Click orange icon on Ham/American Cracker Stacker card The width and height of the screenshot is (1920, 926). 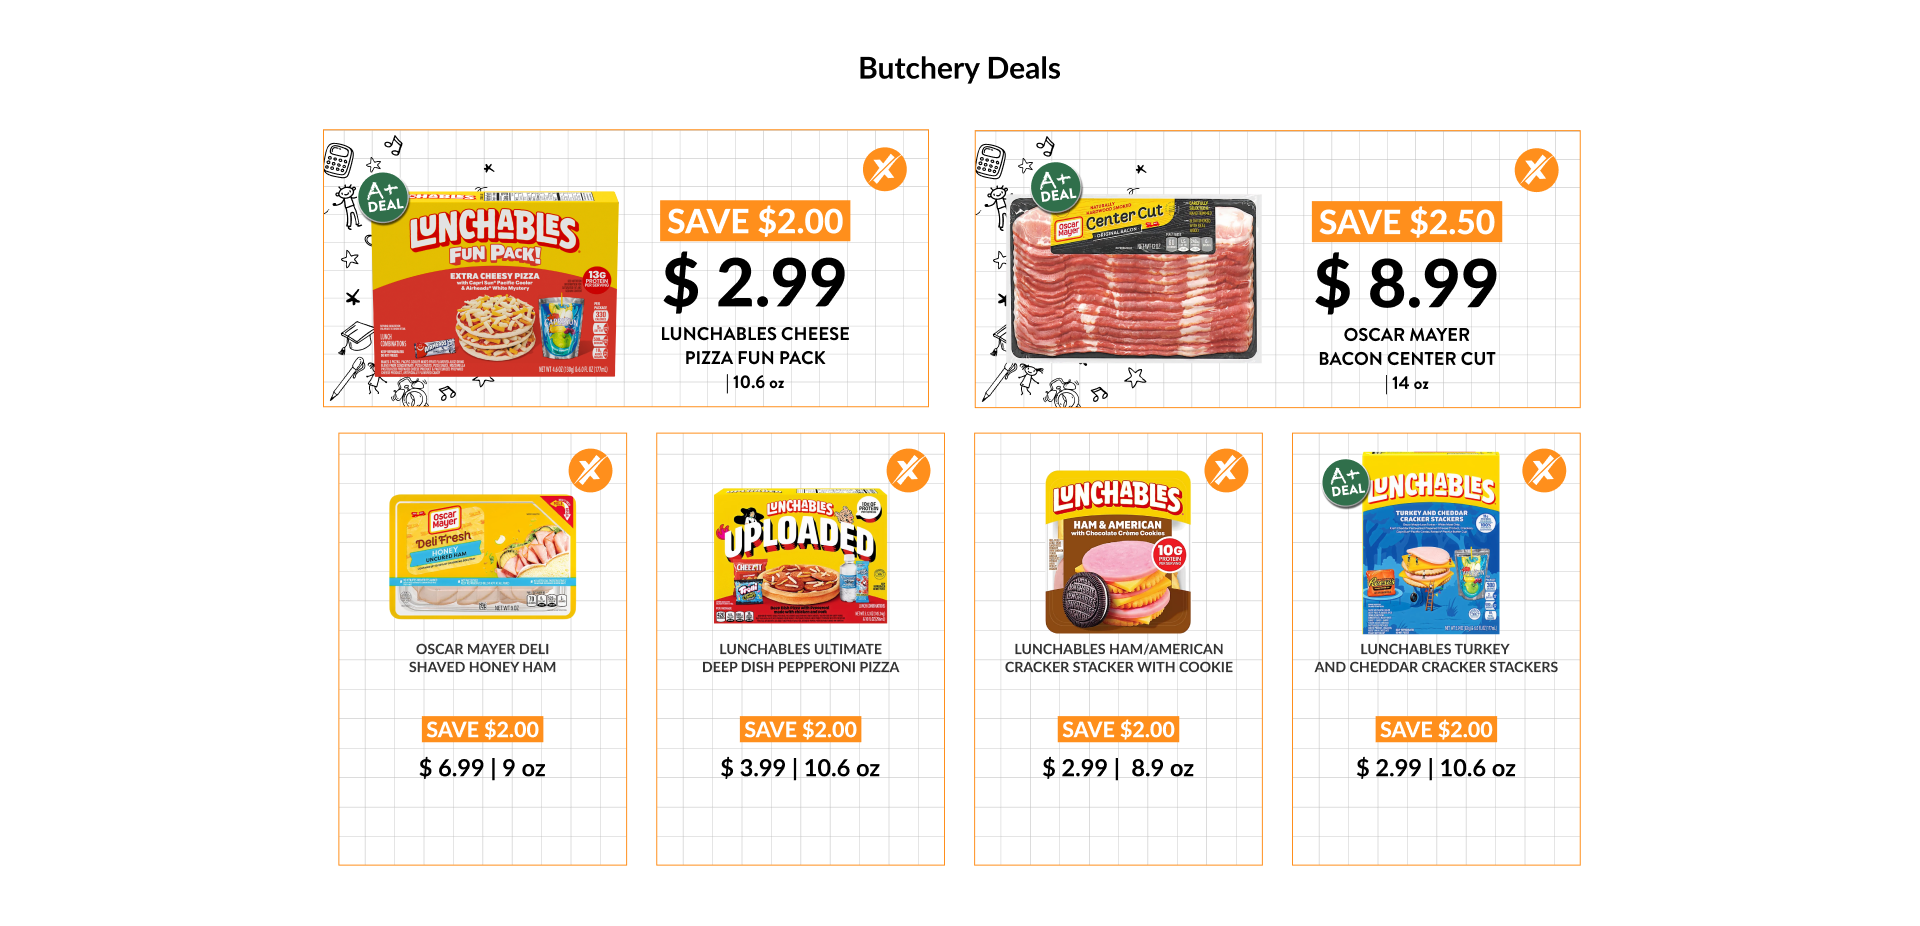[1227, 470]
